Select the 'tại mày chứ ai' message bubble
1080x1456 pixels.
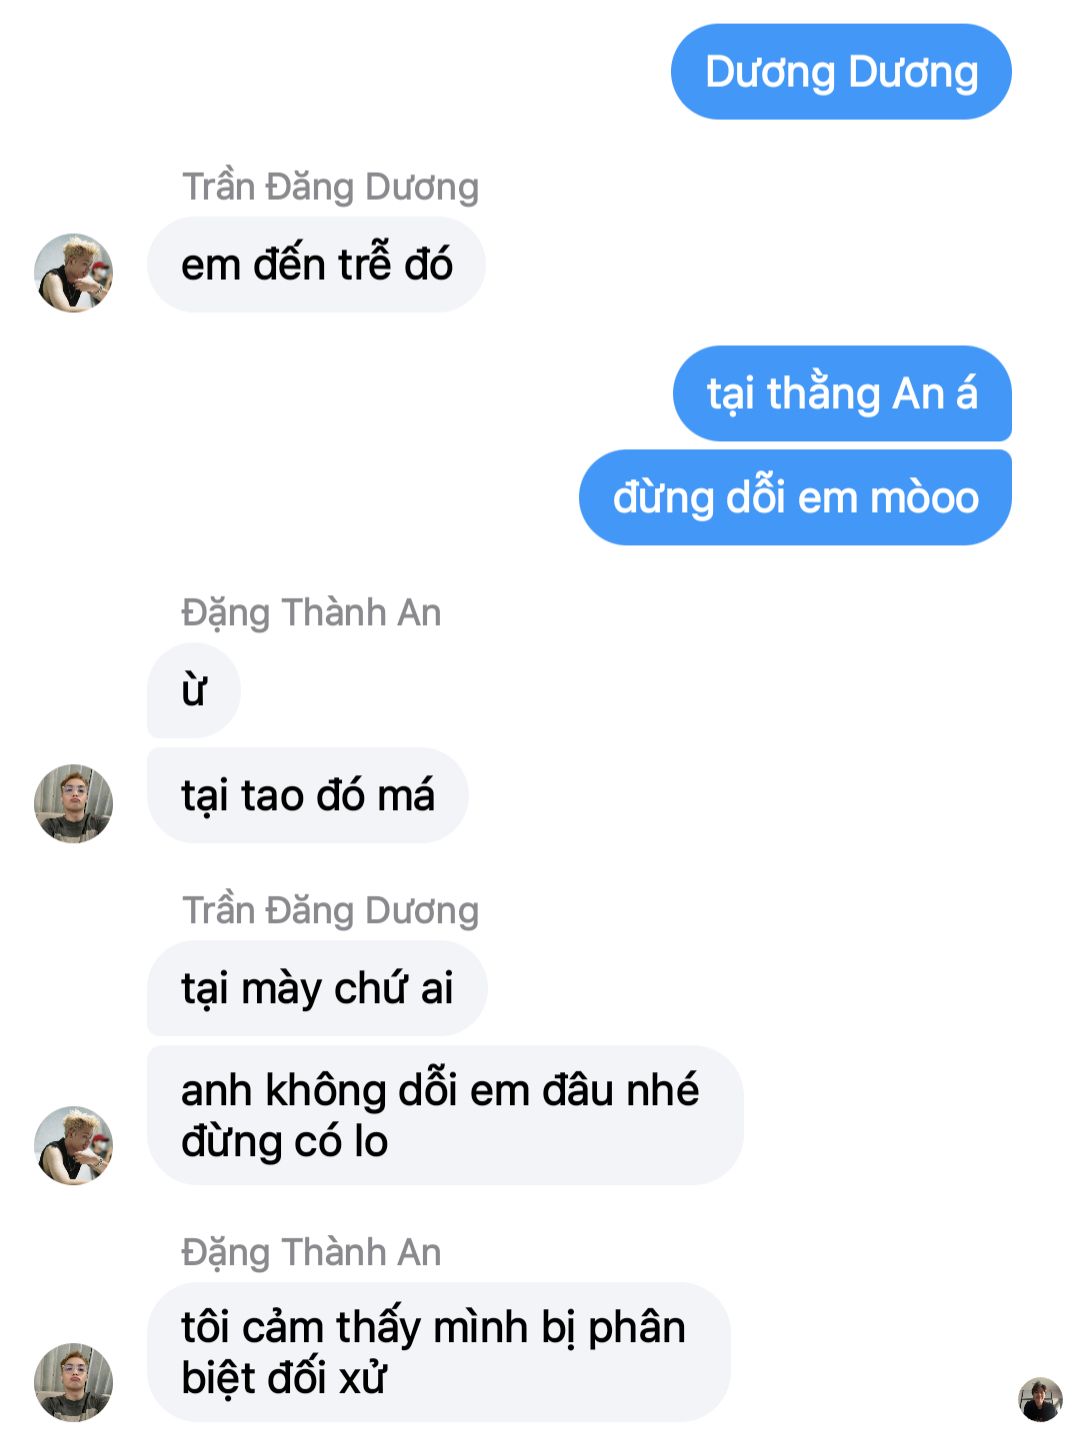click(x=317, y=989)
